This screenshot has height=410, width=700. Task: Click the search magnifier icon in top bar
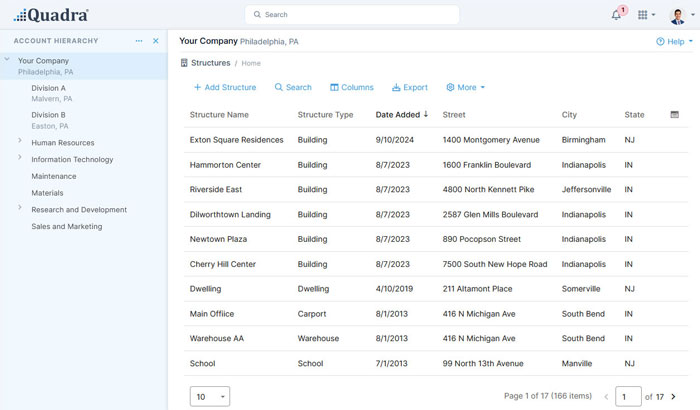point(257,14)
